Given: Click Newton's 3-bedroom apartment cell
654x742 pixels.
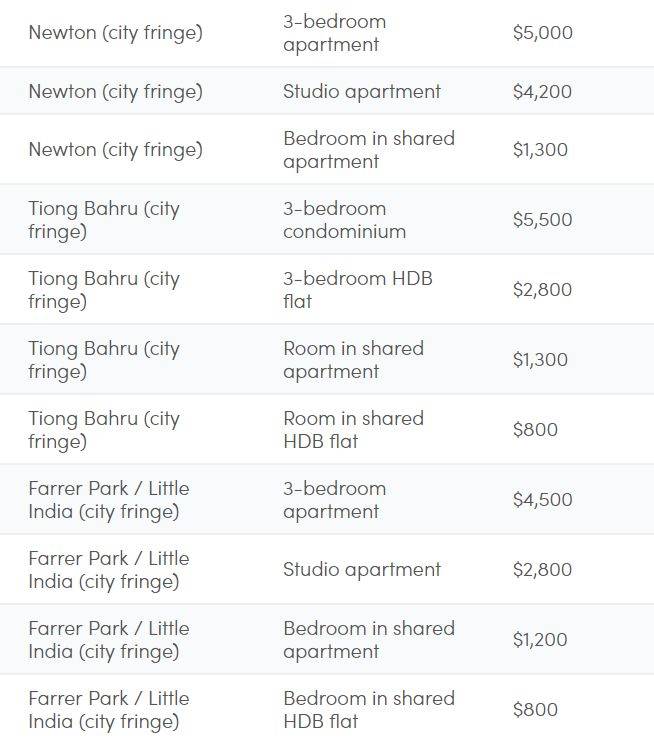Looking at the screenshot, I should pyautogui.click(x=334, y=33).
